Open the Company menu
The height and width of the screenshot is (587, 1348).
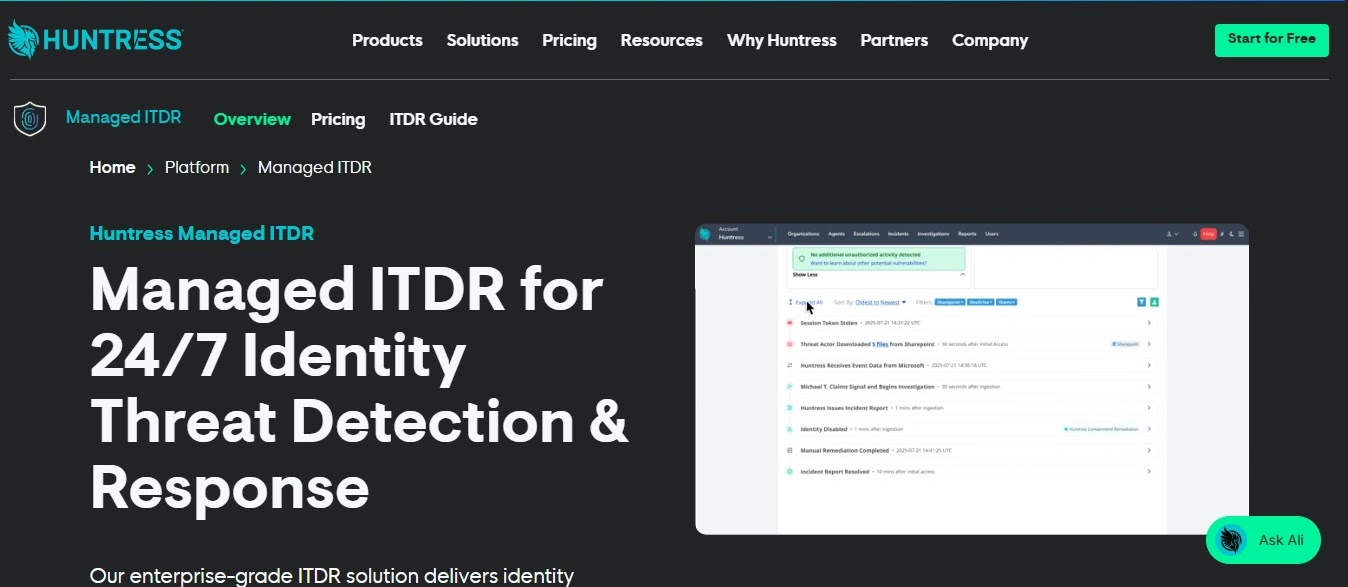990,40
